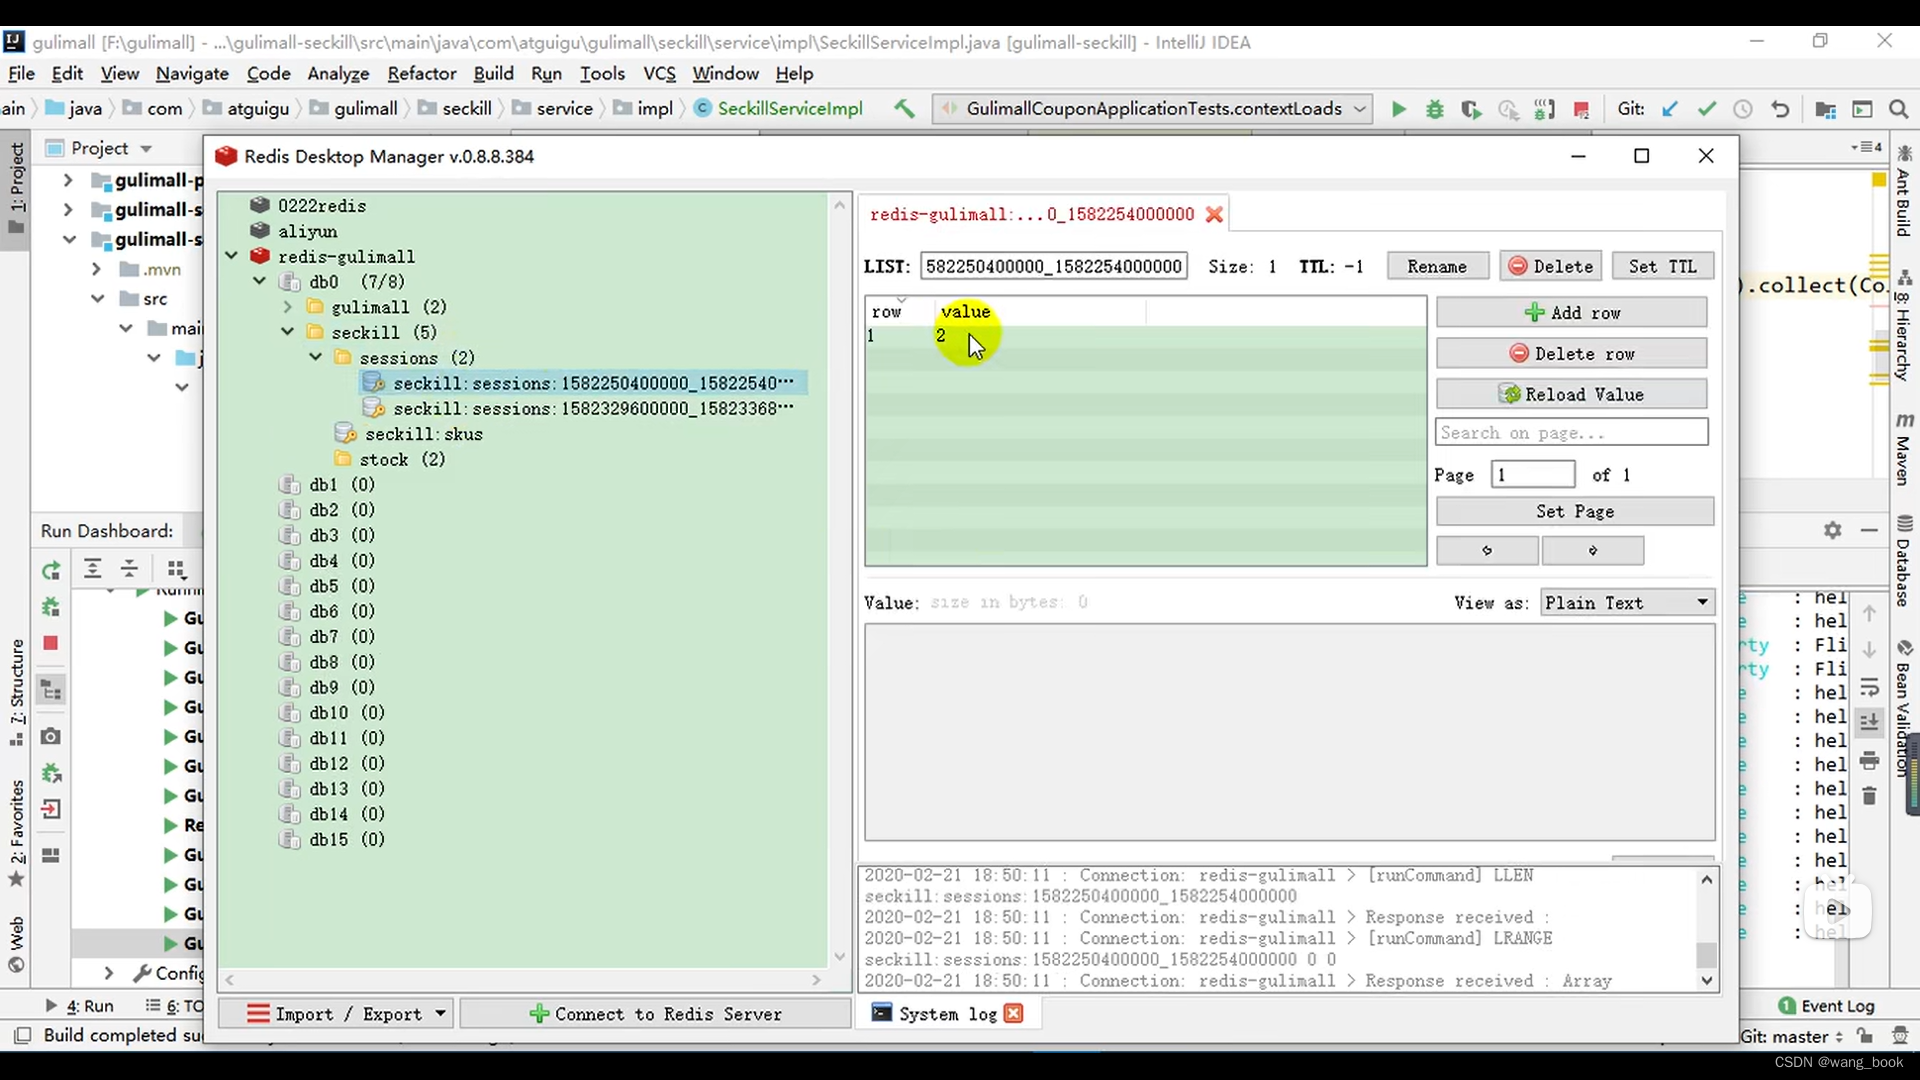
Task: Click Delete key button
Action: (x=1551, y=266)
